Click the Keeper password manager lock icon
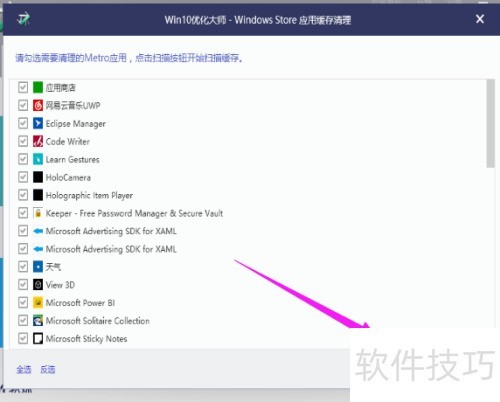500x402 pixels. pyautogui.click(x=38, y=213)
